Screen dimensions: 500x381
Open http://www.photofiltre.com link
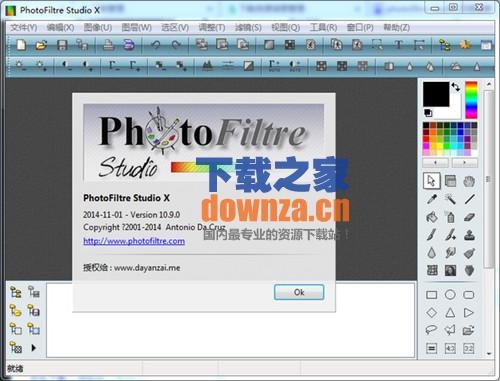(134, 241)
